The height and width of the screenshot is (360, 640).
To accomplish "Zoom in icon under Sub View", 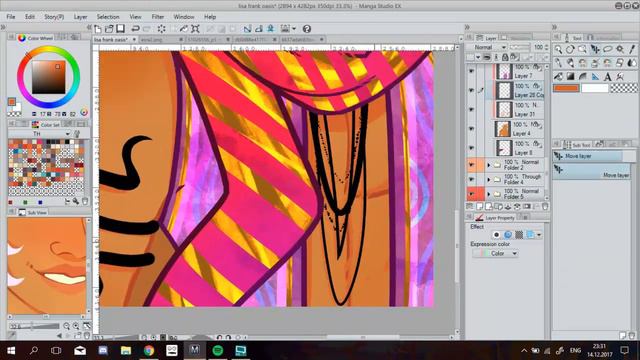I will [x=76, y=326].
